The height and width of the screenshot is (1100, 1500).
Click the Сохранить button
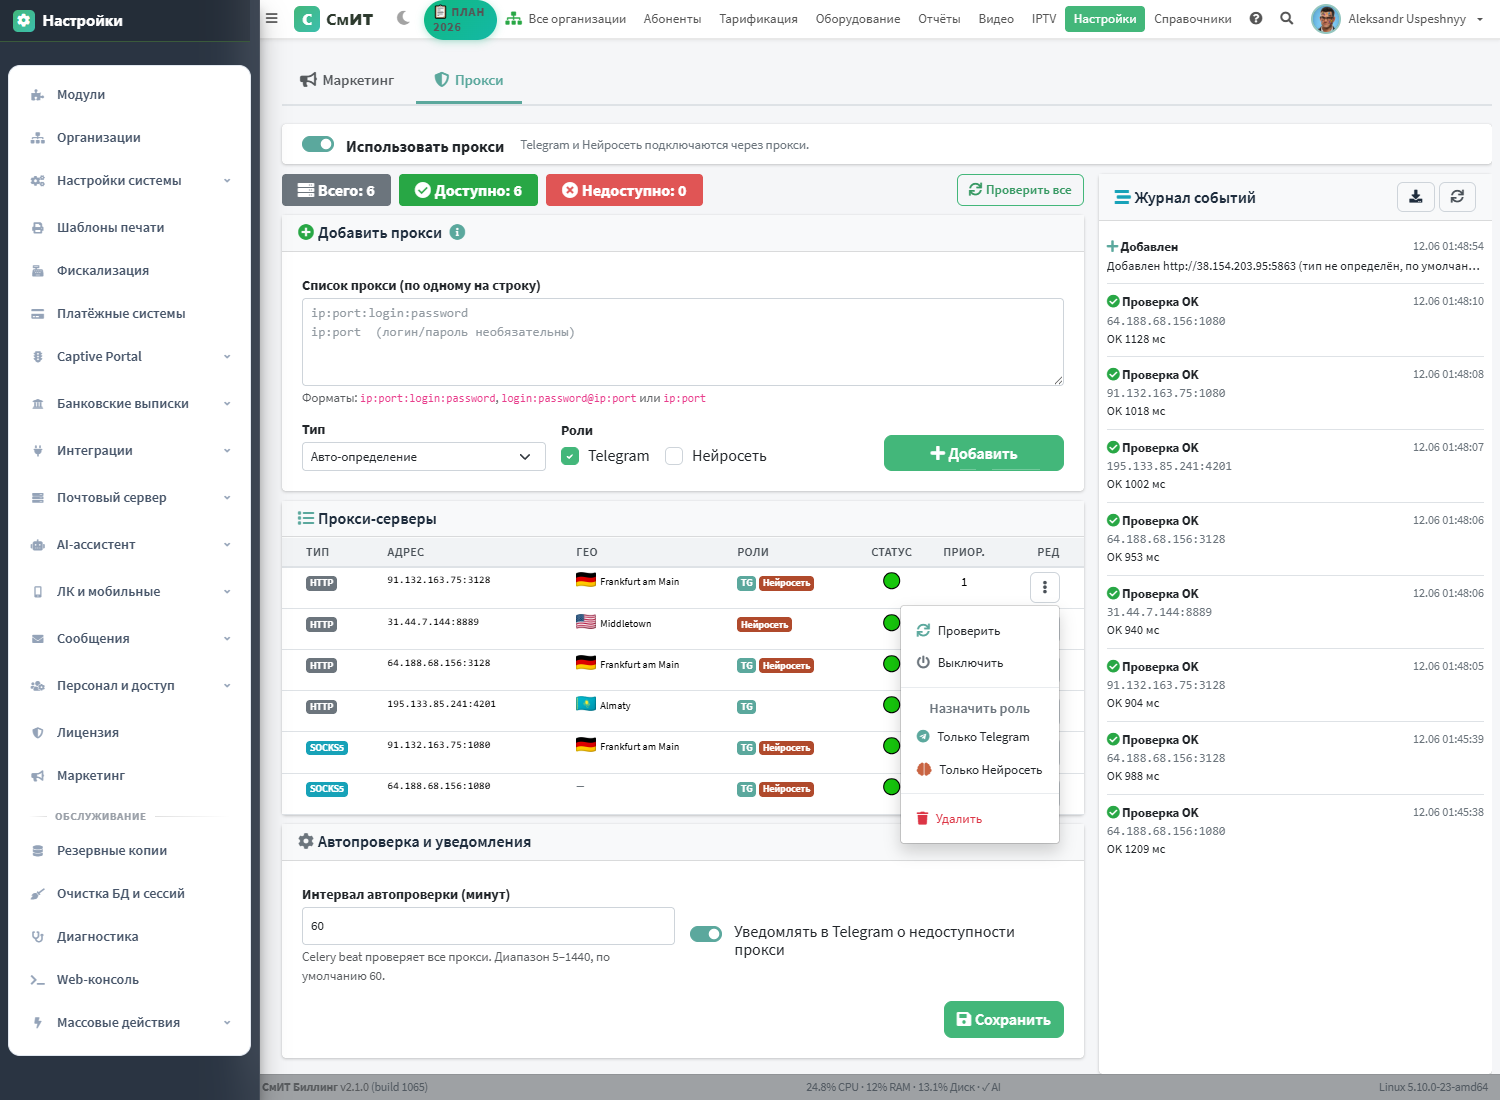(x=1004, y=1020)
